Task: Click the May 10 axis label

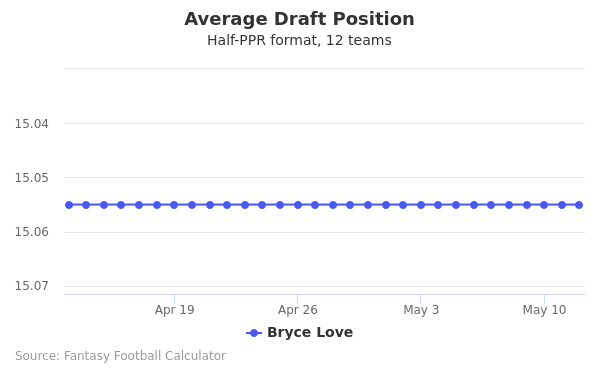Action: [544, 310]
